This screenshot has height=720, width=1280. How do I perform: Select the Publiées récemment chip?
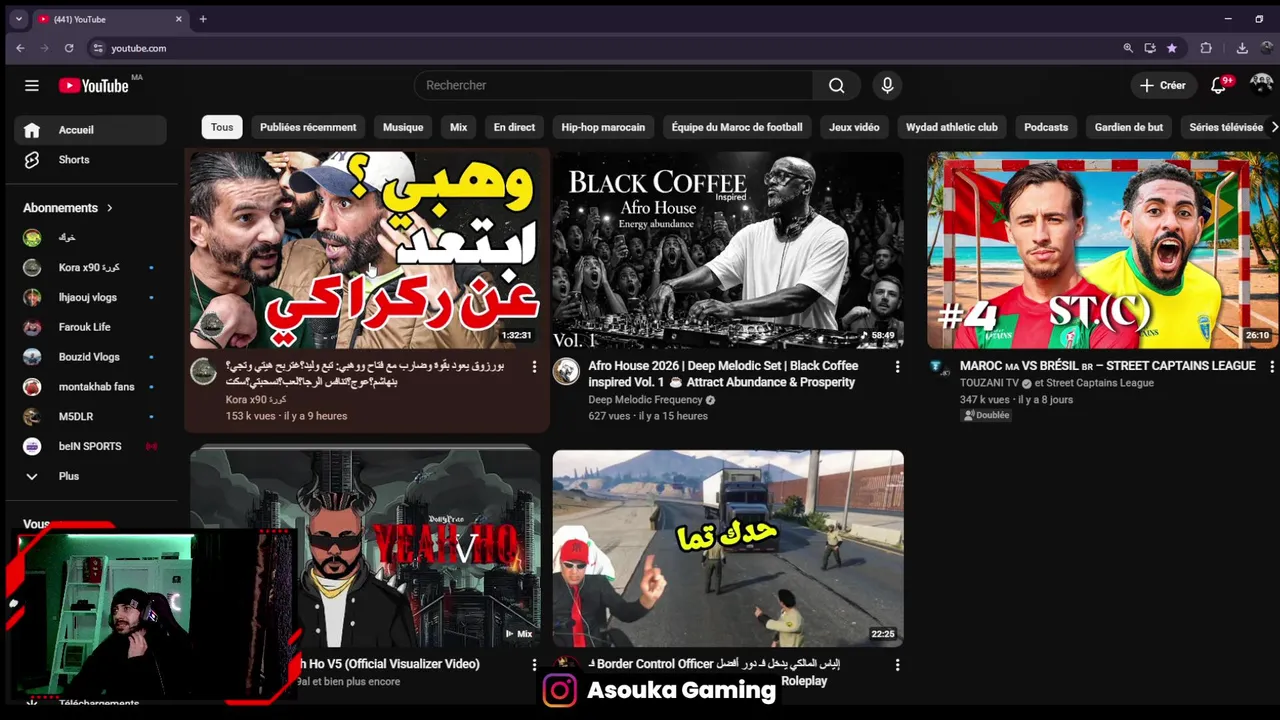308,127
